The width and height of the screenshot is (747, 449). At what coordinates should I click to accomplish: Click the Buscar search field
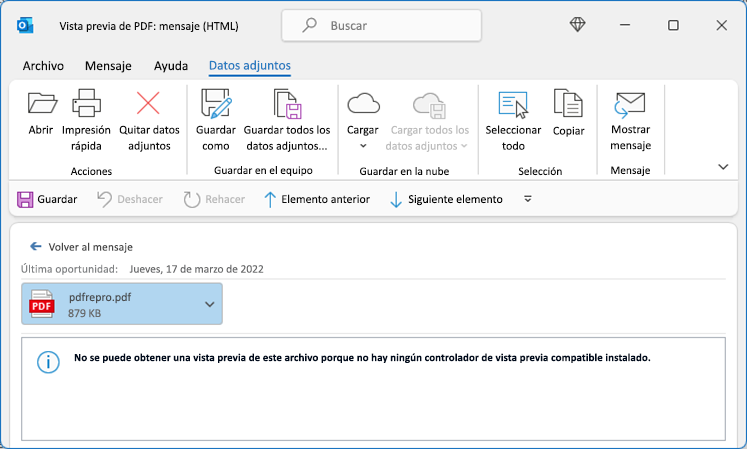pos(382,26)
